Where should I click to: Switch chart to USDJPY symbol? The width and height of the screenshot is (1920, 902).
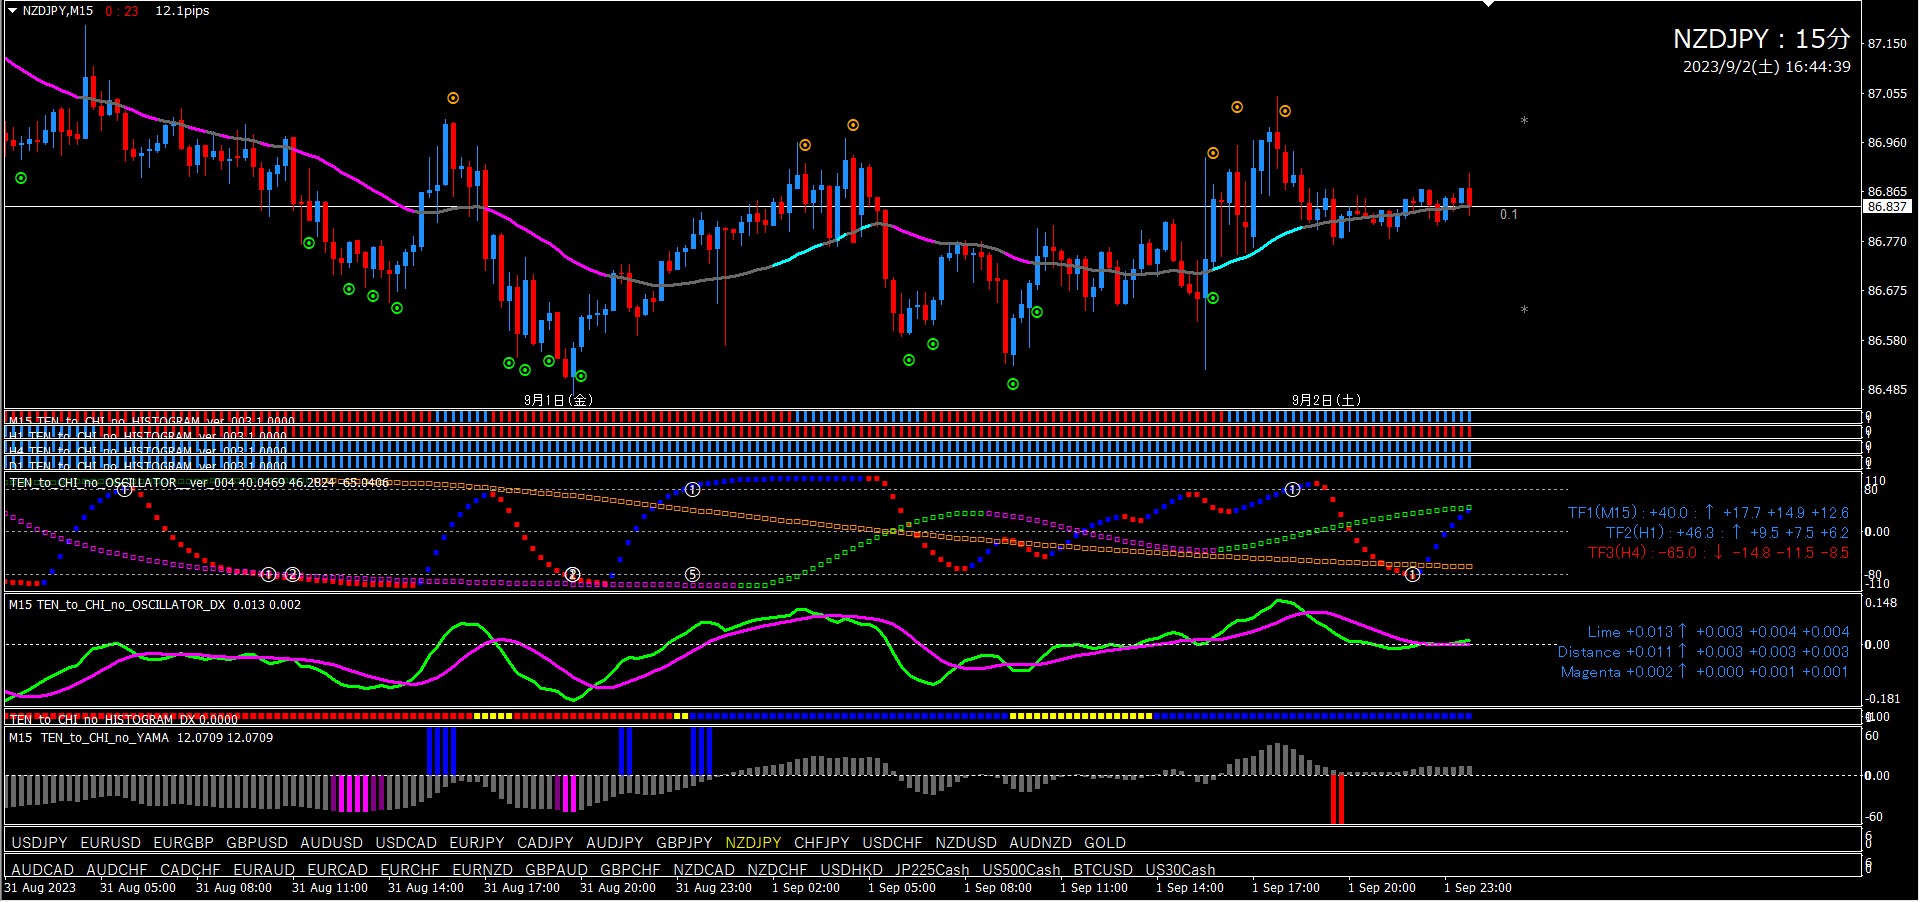pos(39,843)
